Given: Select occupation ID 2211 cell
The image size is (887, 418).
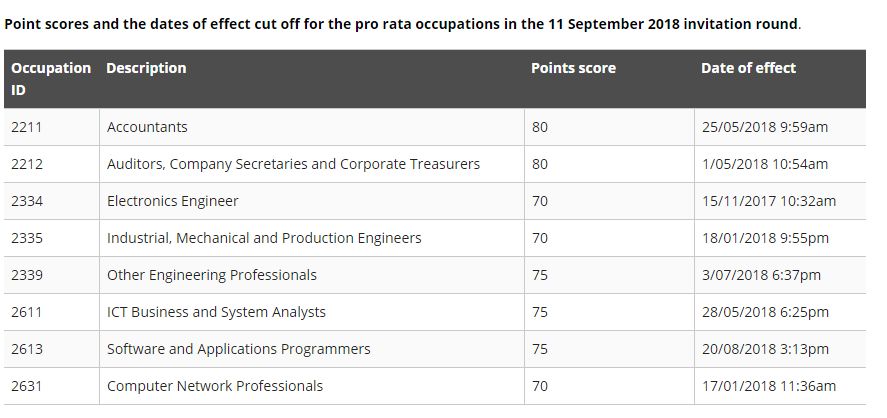Looking at the screenshot, I should pyautogui.click(x=51, y=127).
